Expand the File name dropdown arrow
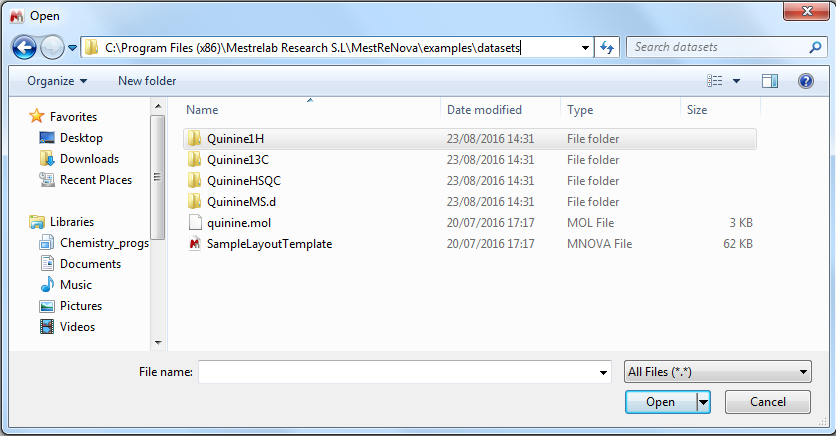The height and width of the screenshot is (436, 836). pyautogui.click(x=603, y=372)
